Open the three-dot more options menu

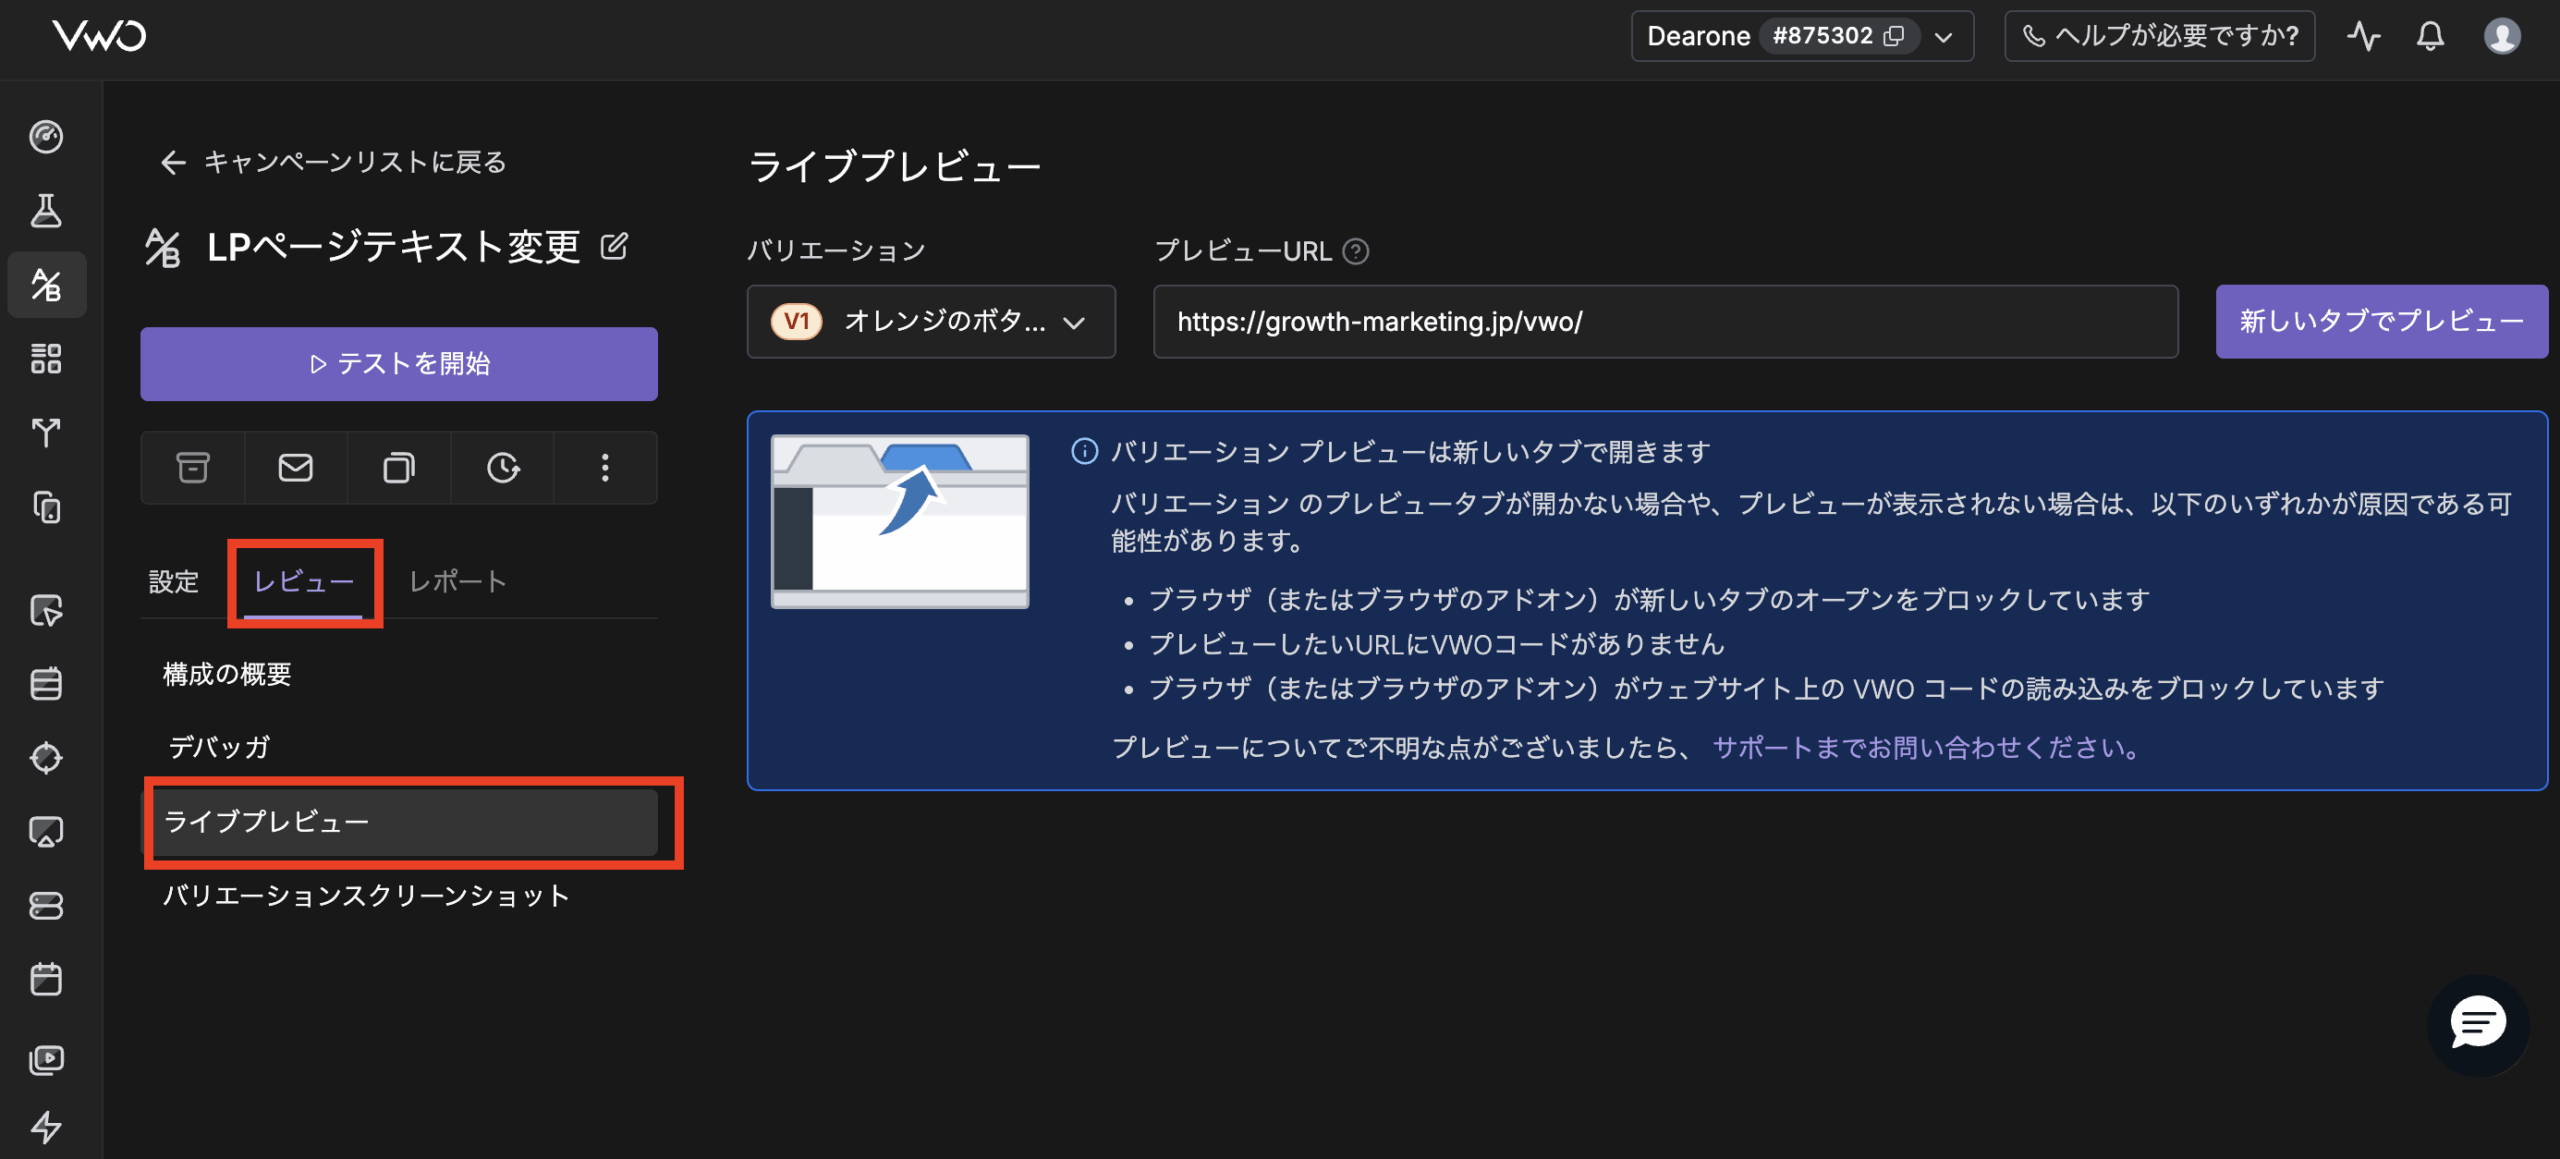[x=605, y=467]
